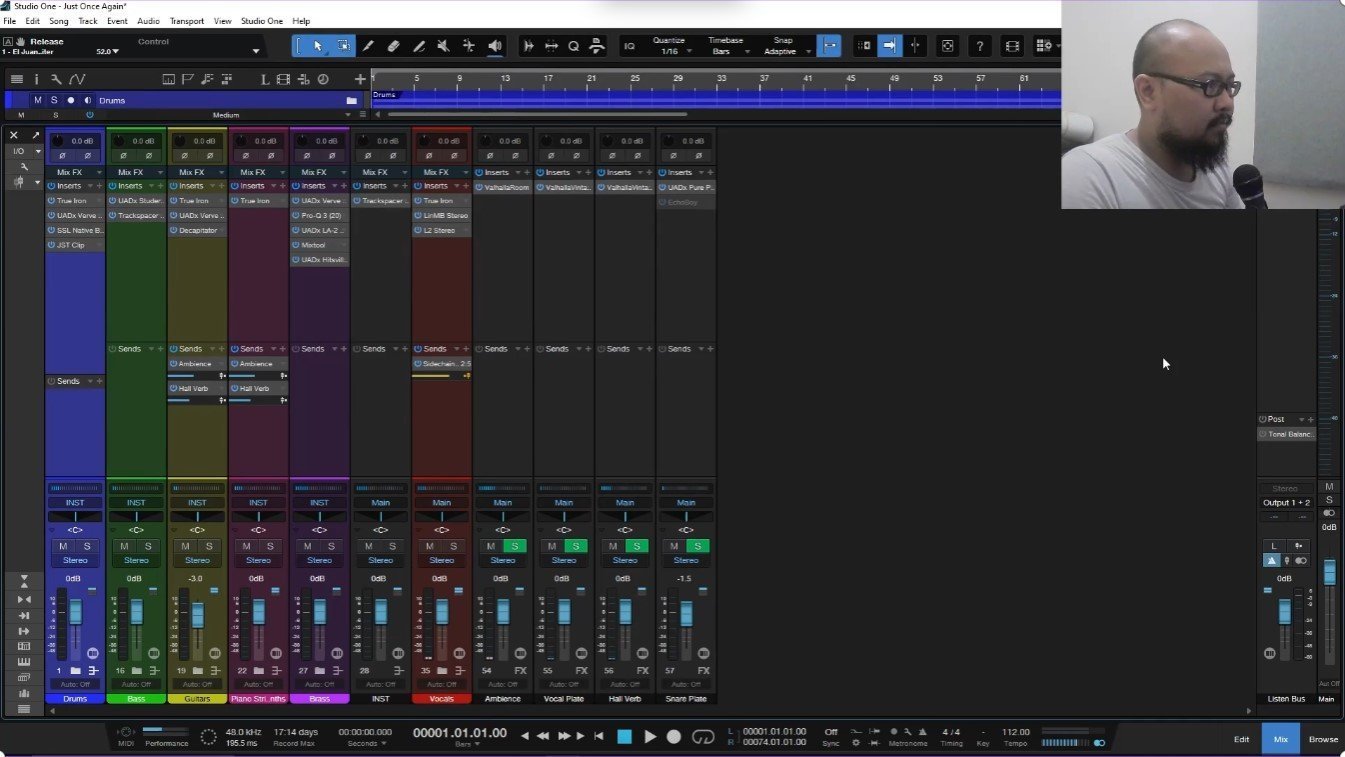The width and height of the screenshot is (1345, 757).
Task: Click the Guitars channel volume fader
Action: (x=197, y=614)
